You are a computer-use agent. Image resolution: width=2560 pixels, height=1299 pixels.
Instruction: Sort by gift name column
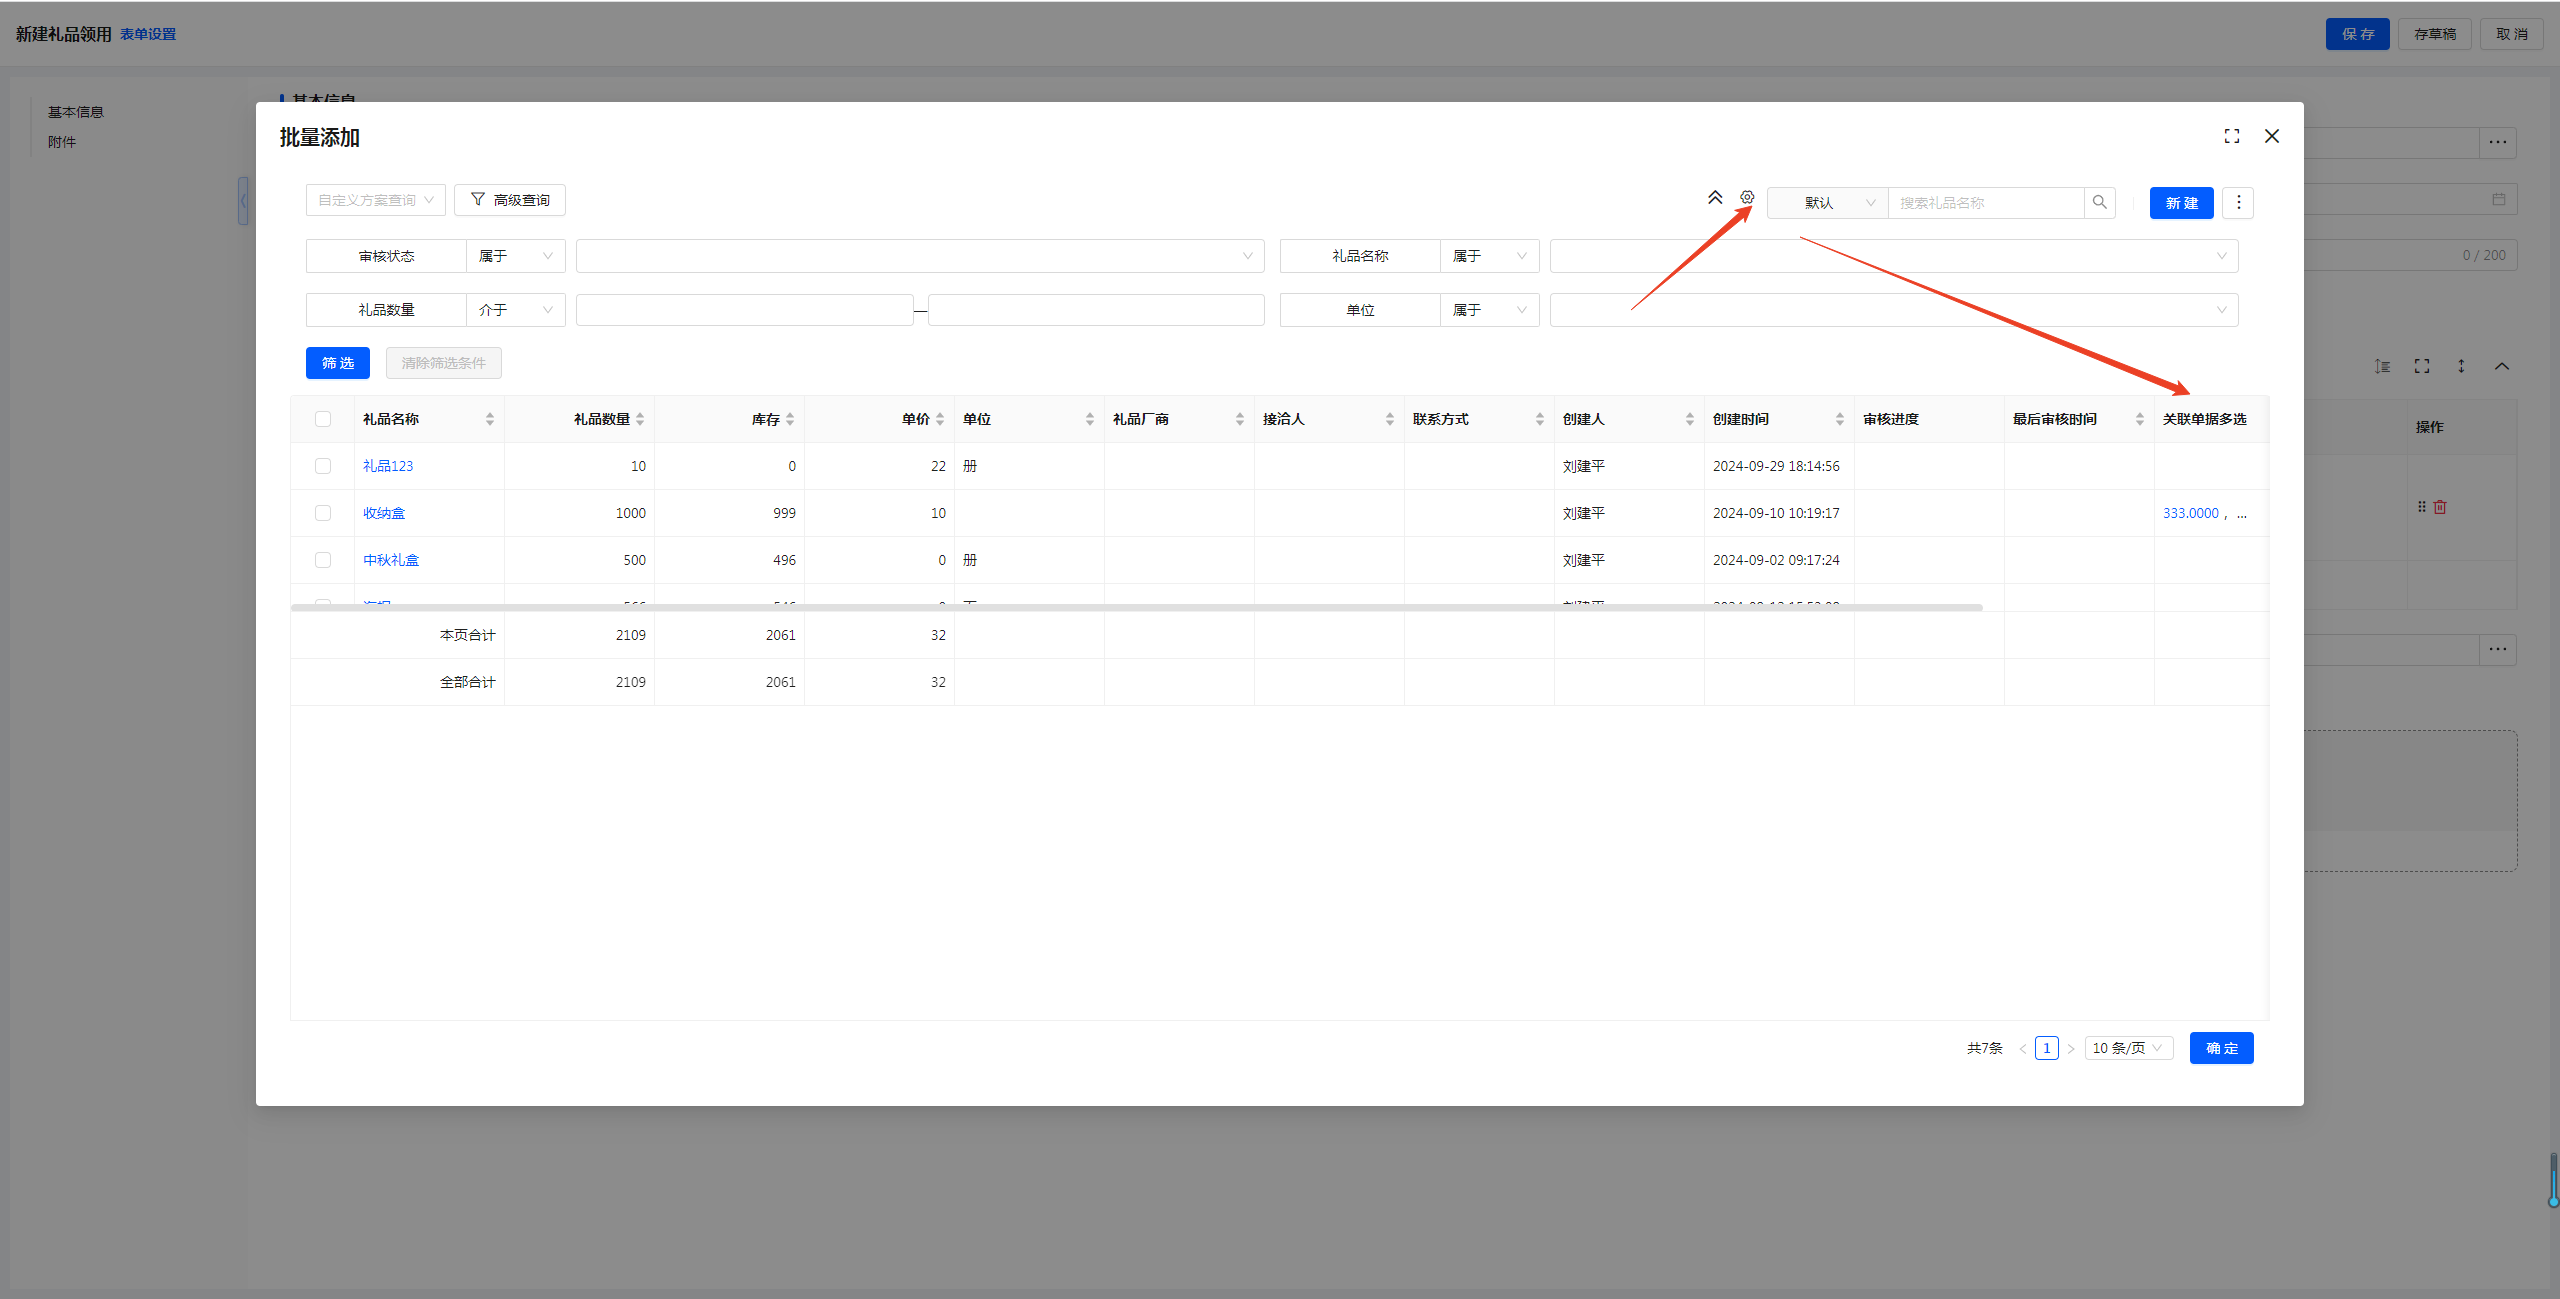[490, 419]
